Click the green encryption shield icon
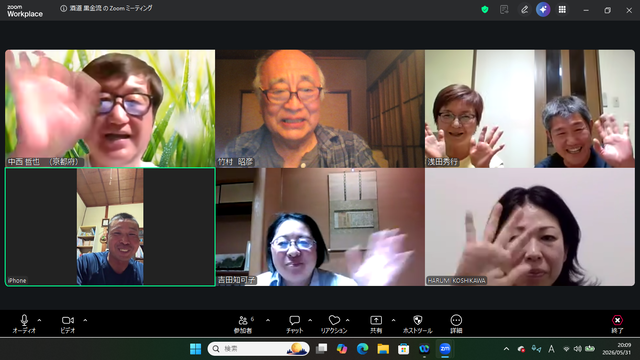The height and width of the screenshot is (360, 640). (485, 9)
